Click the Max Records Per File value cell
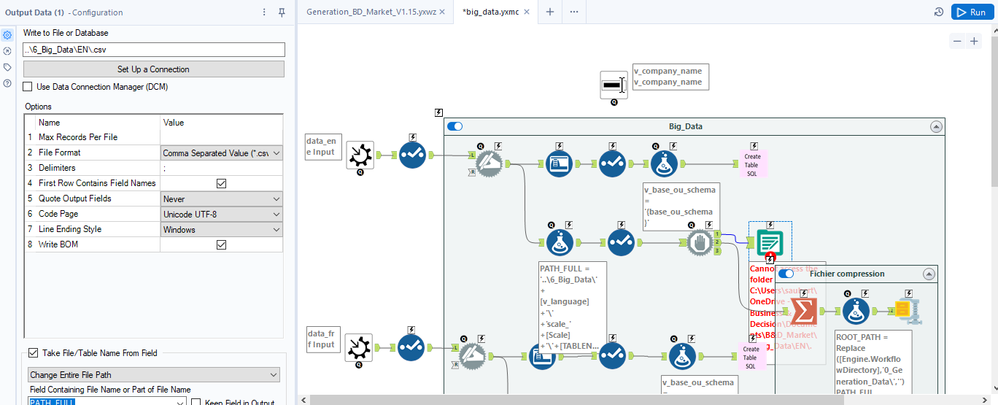 pos(221,138)
